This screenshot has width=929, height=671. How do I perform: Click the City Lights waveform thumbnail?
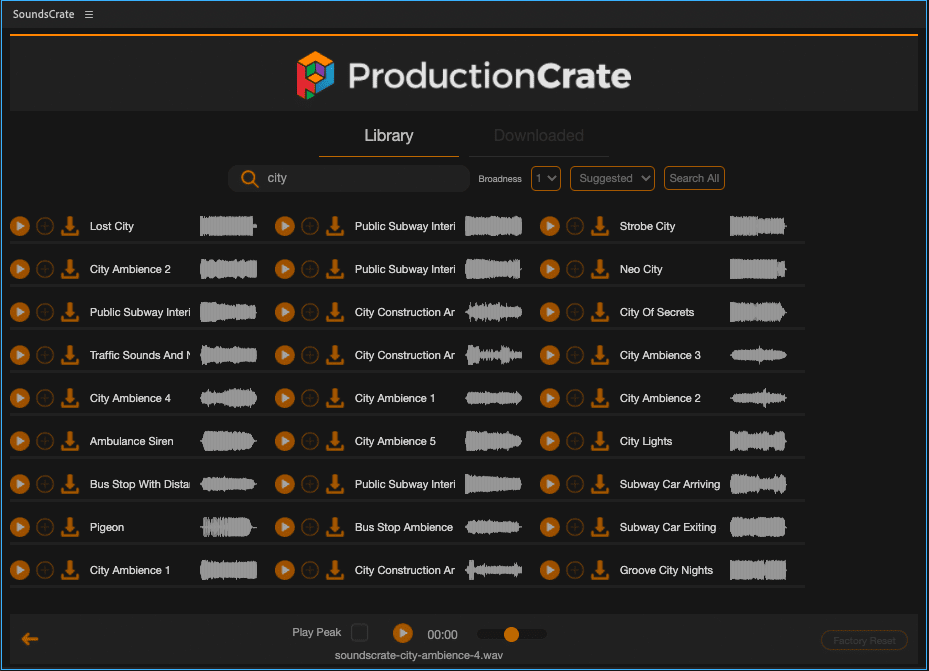coord(758,441)
